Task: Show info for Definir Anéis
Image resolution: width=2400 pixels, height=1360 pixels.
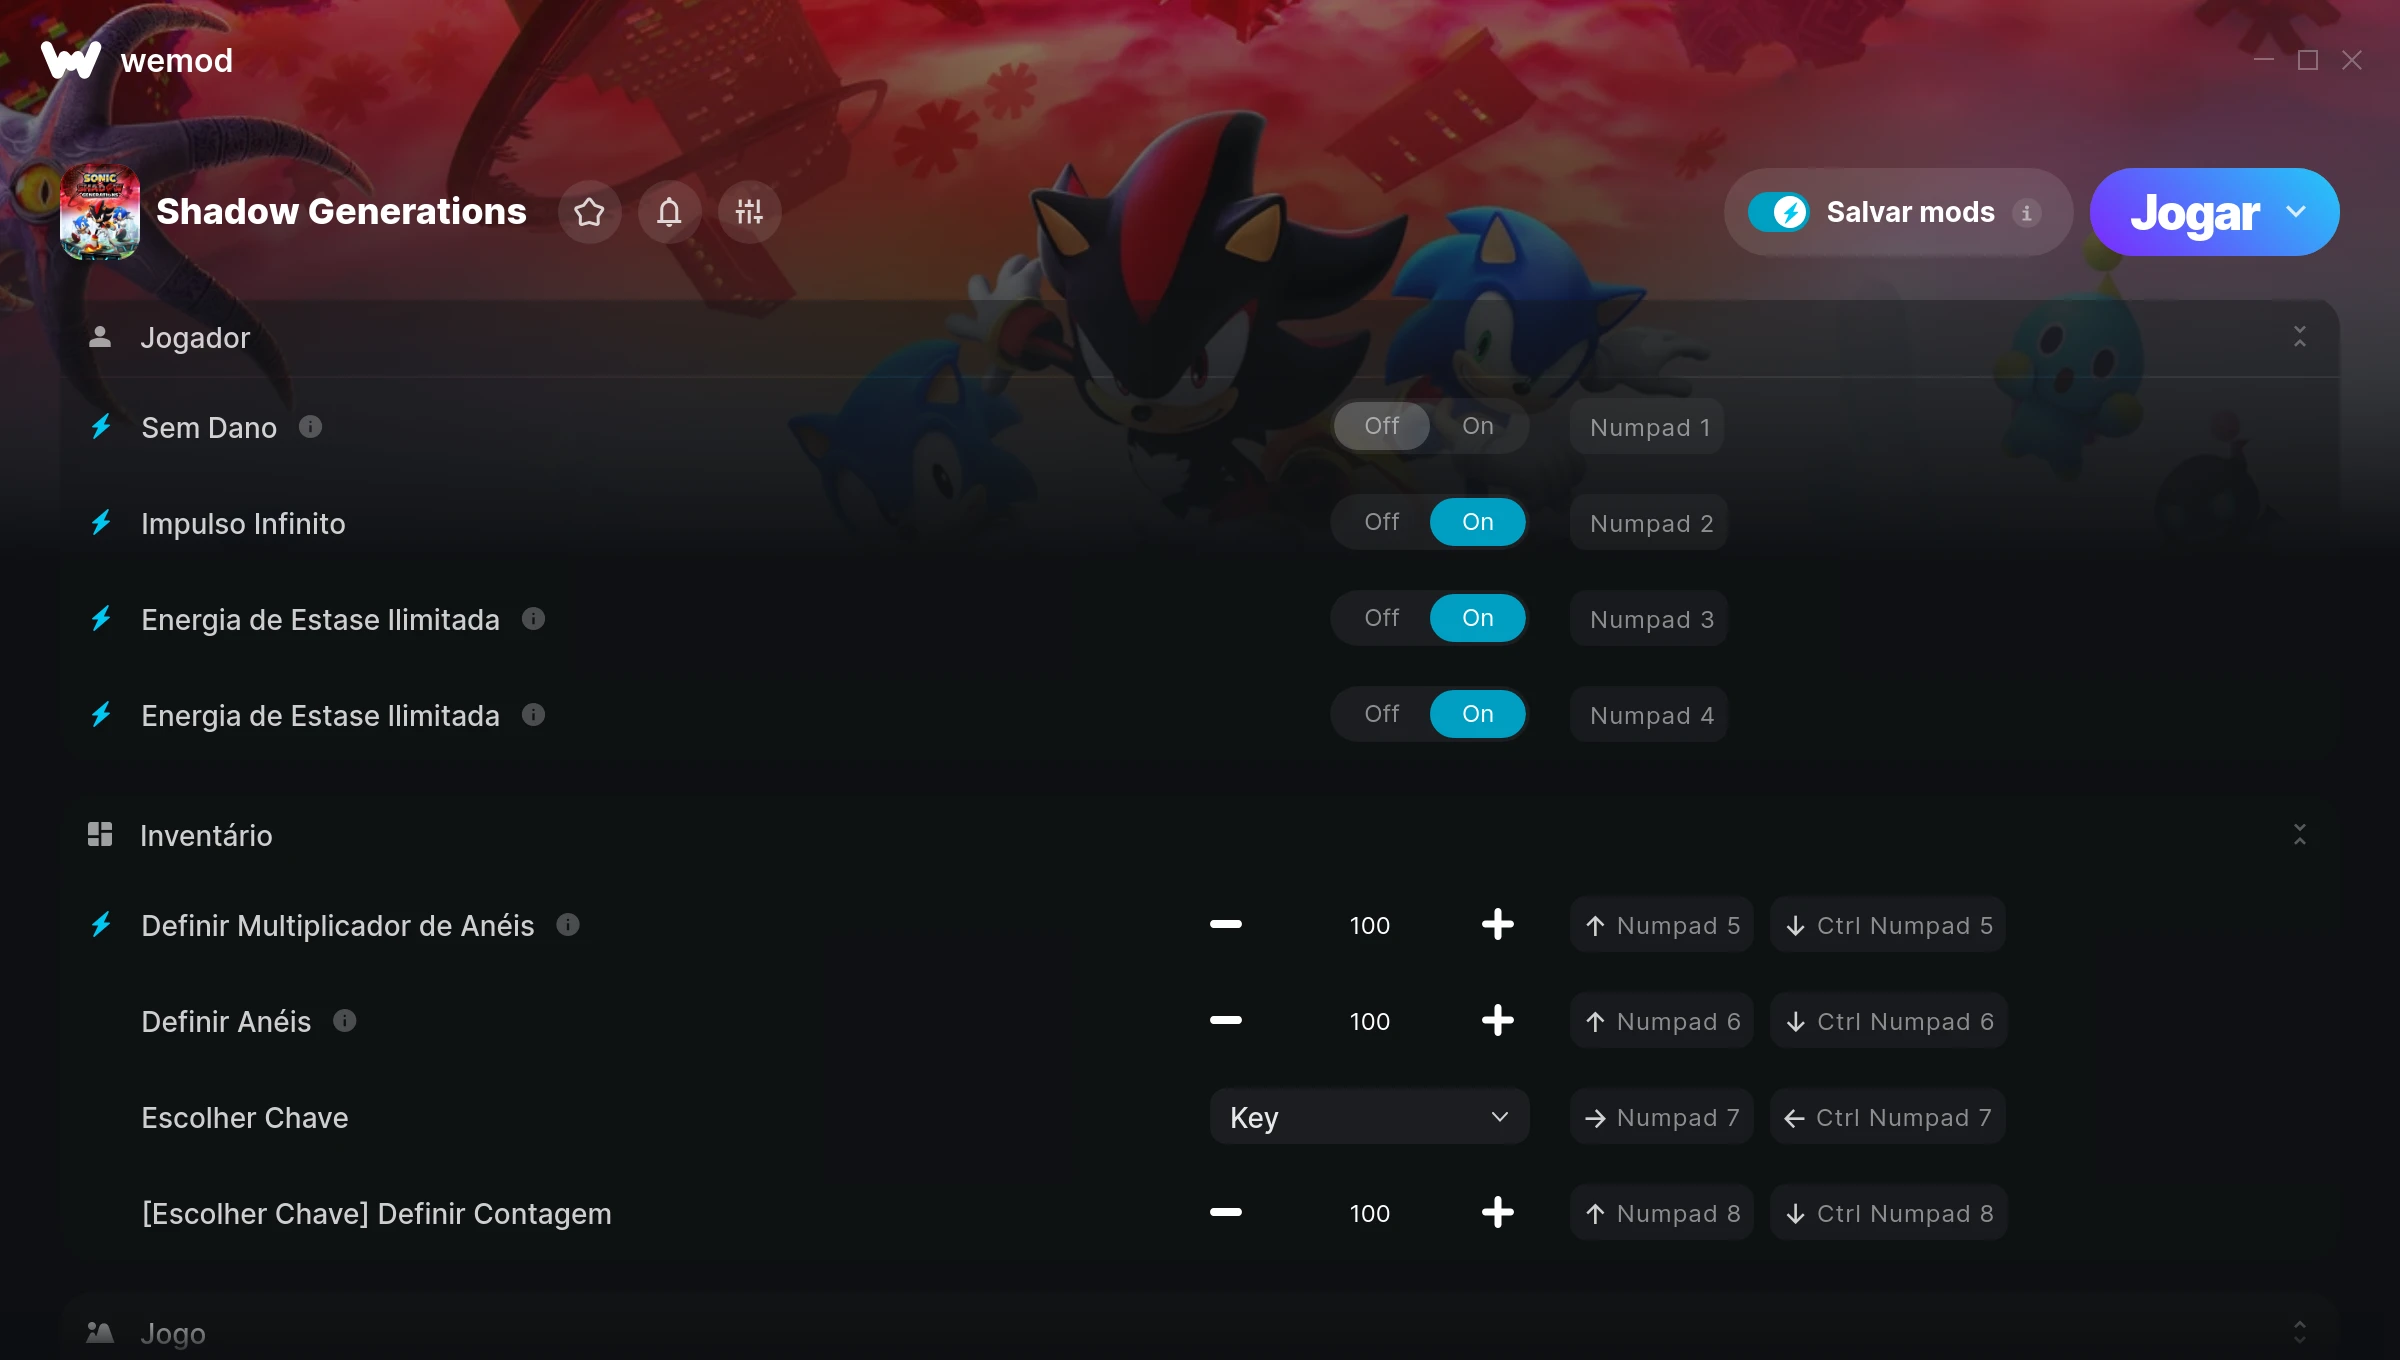Action: coord(345,1021)
